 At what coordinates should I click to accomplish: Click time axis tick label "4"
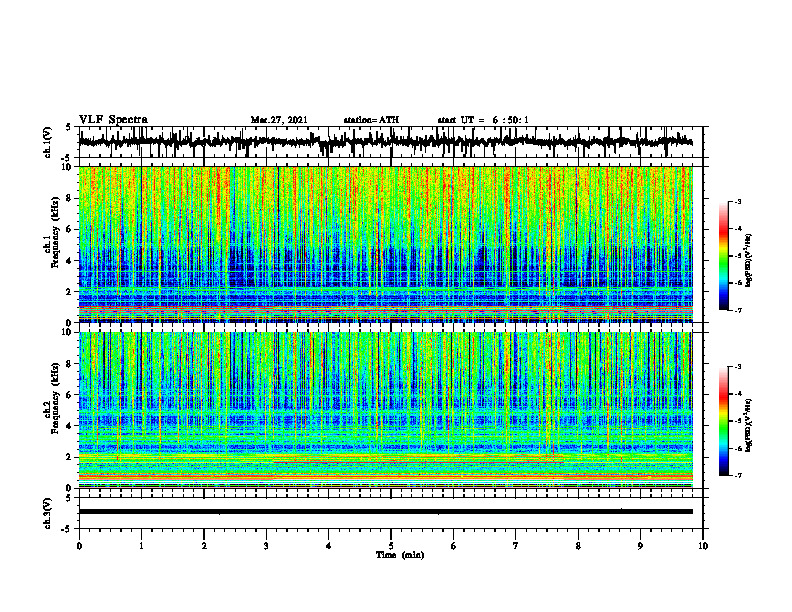329,546
